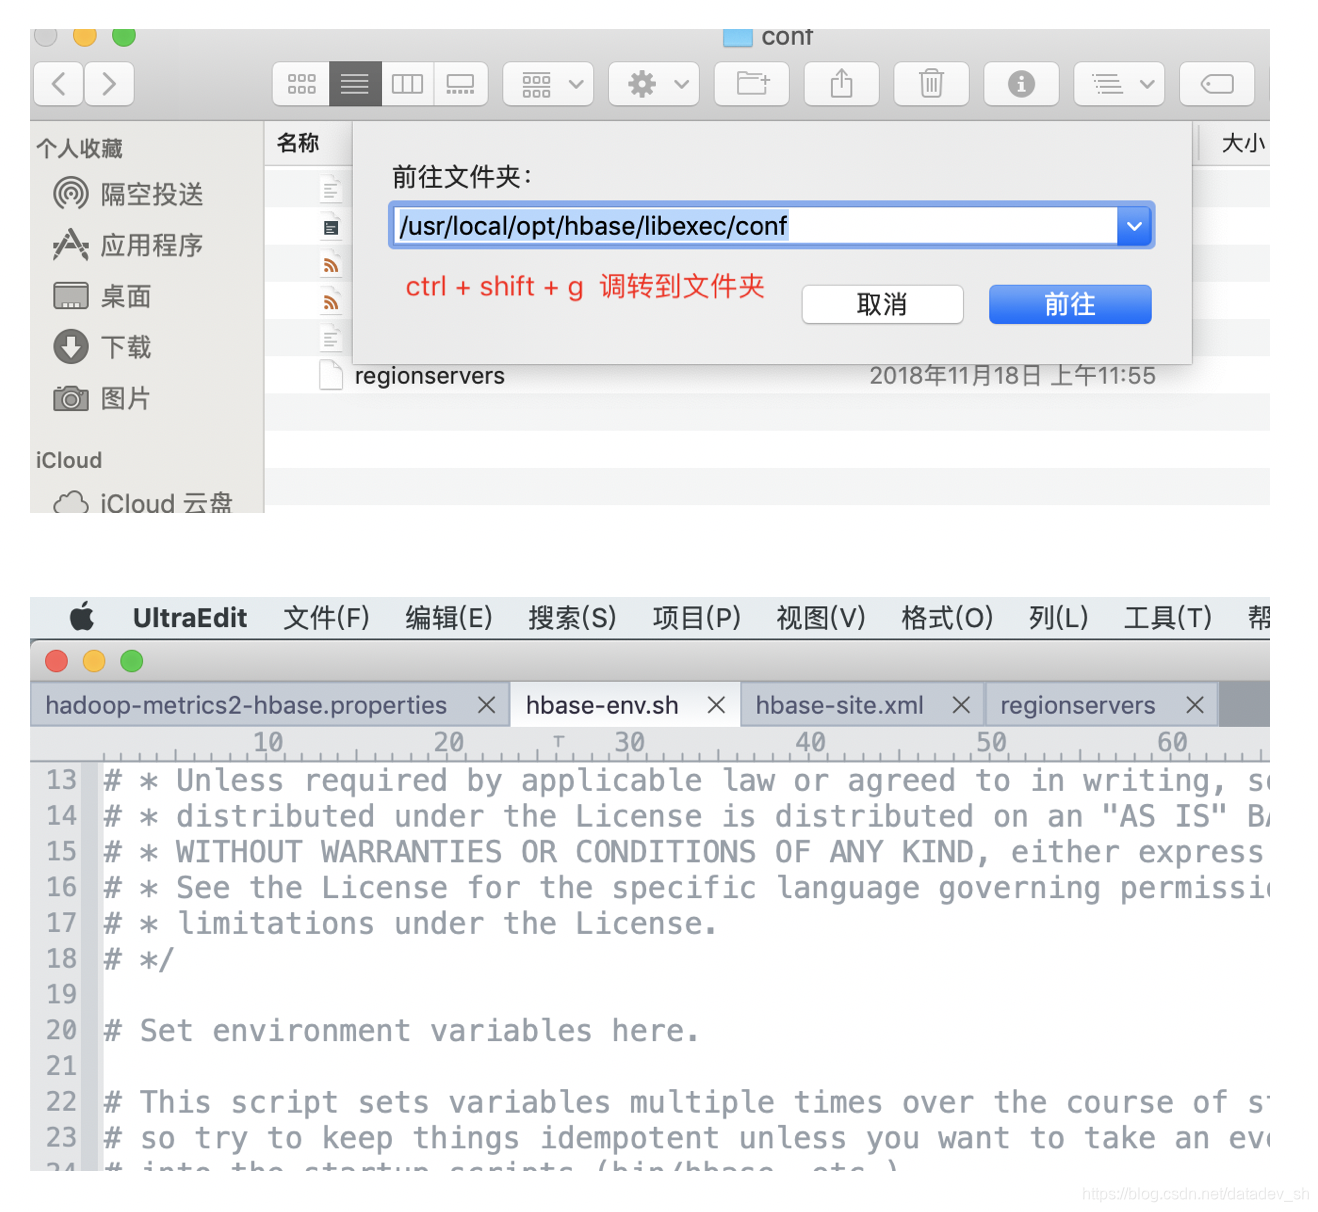
Task: Close the regionservers tab
Action: (1194, 705)
